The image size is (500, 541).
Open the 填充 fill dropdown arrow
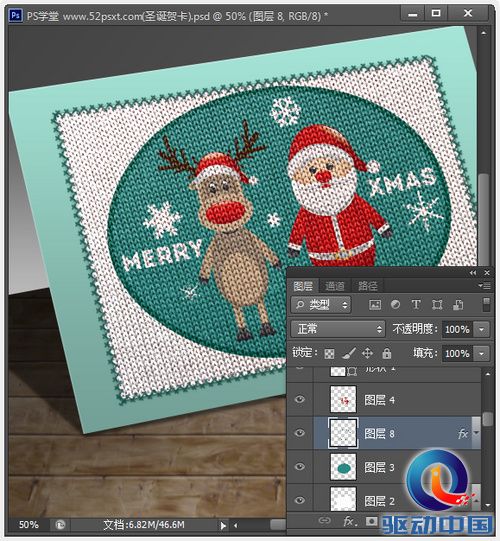point(482,353)
